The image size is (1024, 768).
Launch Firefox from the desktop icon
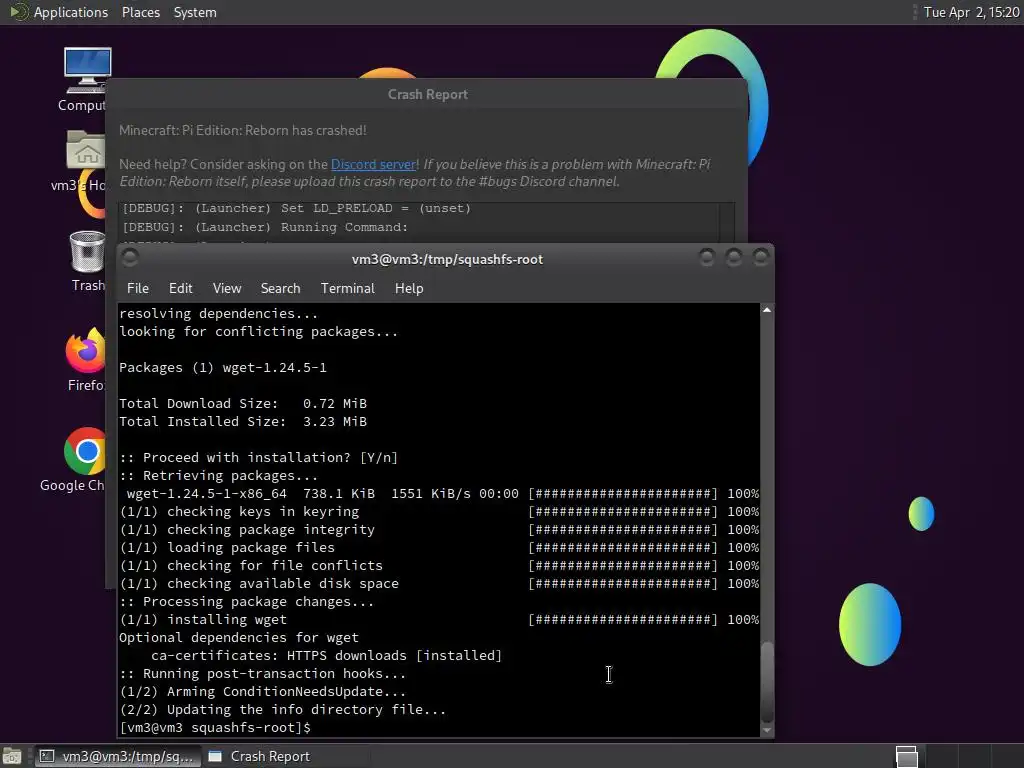pyautogui.click(x=86, y=360)
